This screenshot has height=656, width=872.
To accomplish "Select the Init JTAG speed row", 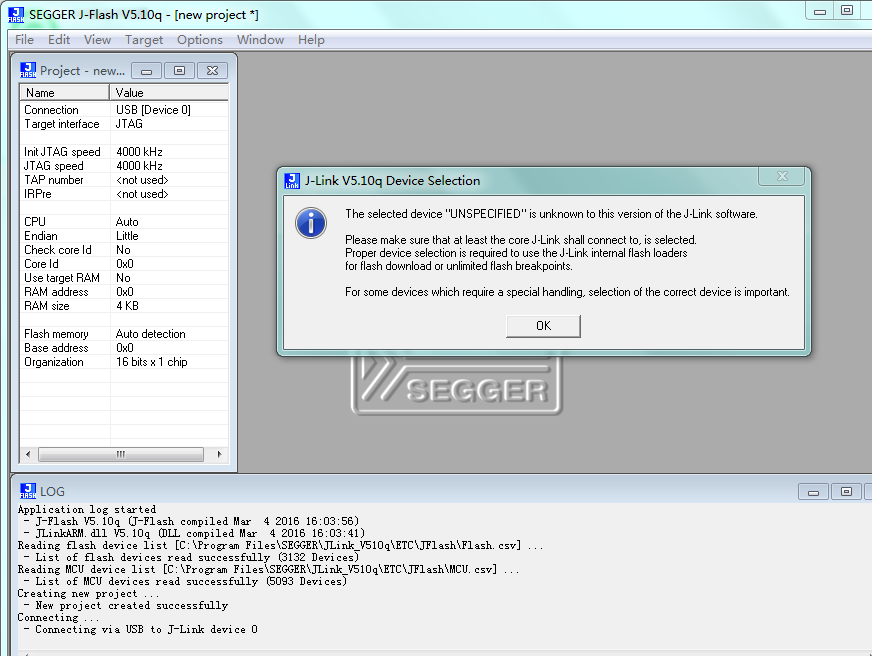I will (x=124, y=152).
